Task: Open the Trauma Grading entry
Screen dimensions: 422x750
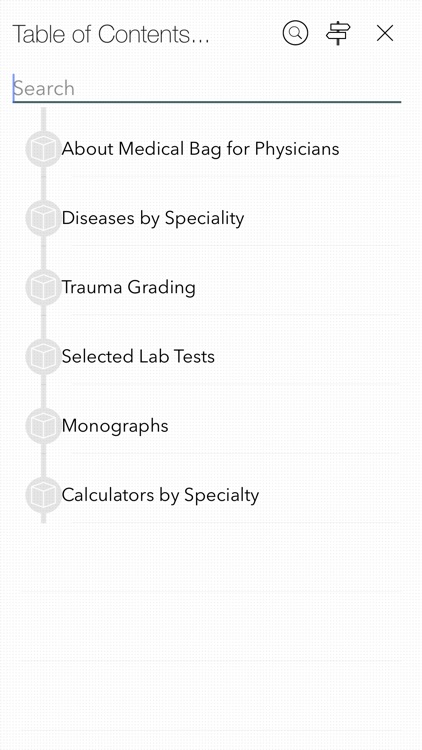Action: [x=129, y=287]
